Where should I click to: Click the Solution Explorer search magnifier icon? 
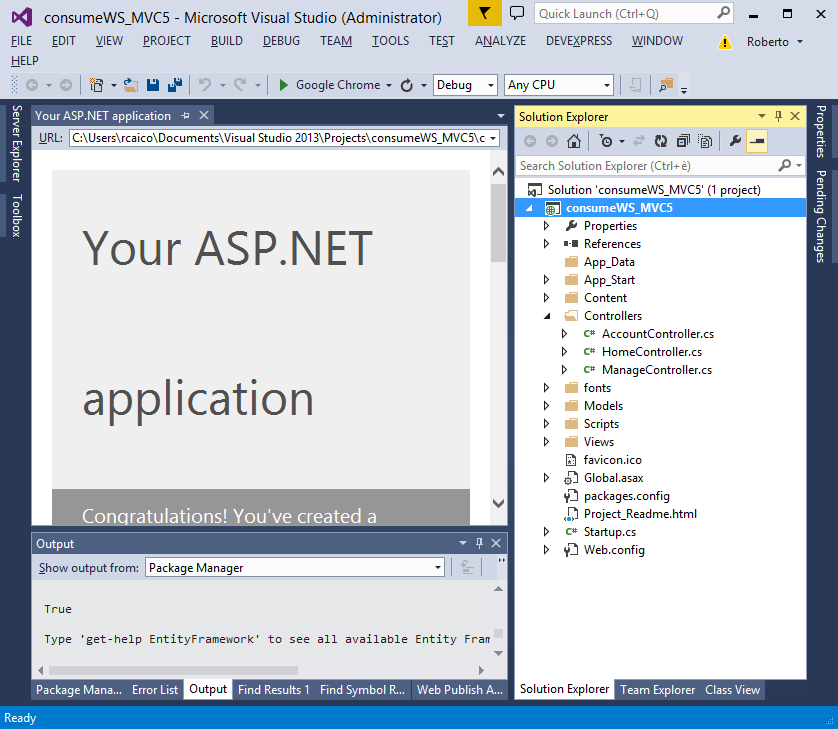(x=785, y=166)
